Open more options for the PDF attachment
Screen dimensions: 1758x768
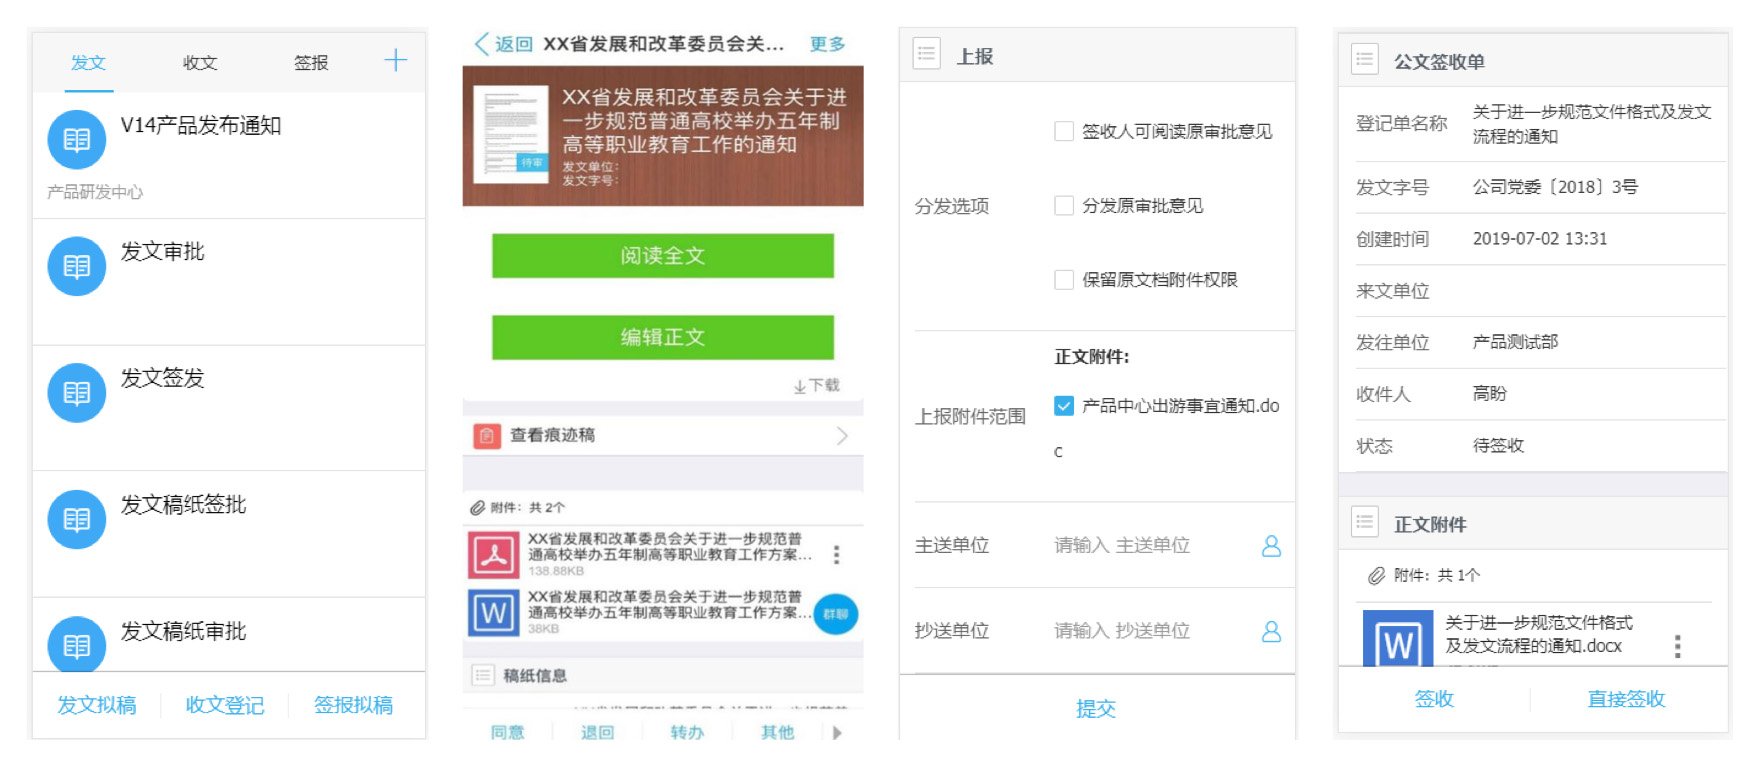point(836,554)
